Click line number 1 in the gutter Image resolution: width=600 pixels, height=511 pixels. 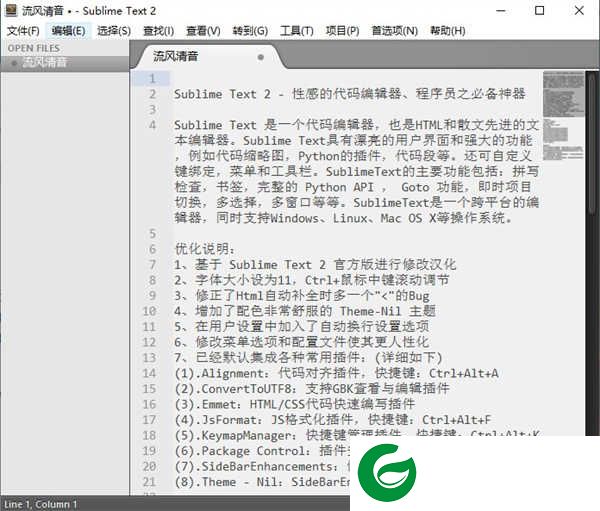152,79
